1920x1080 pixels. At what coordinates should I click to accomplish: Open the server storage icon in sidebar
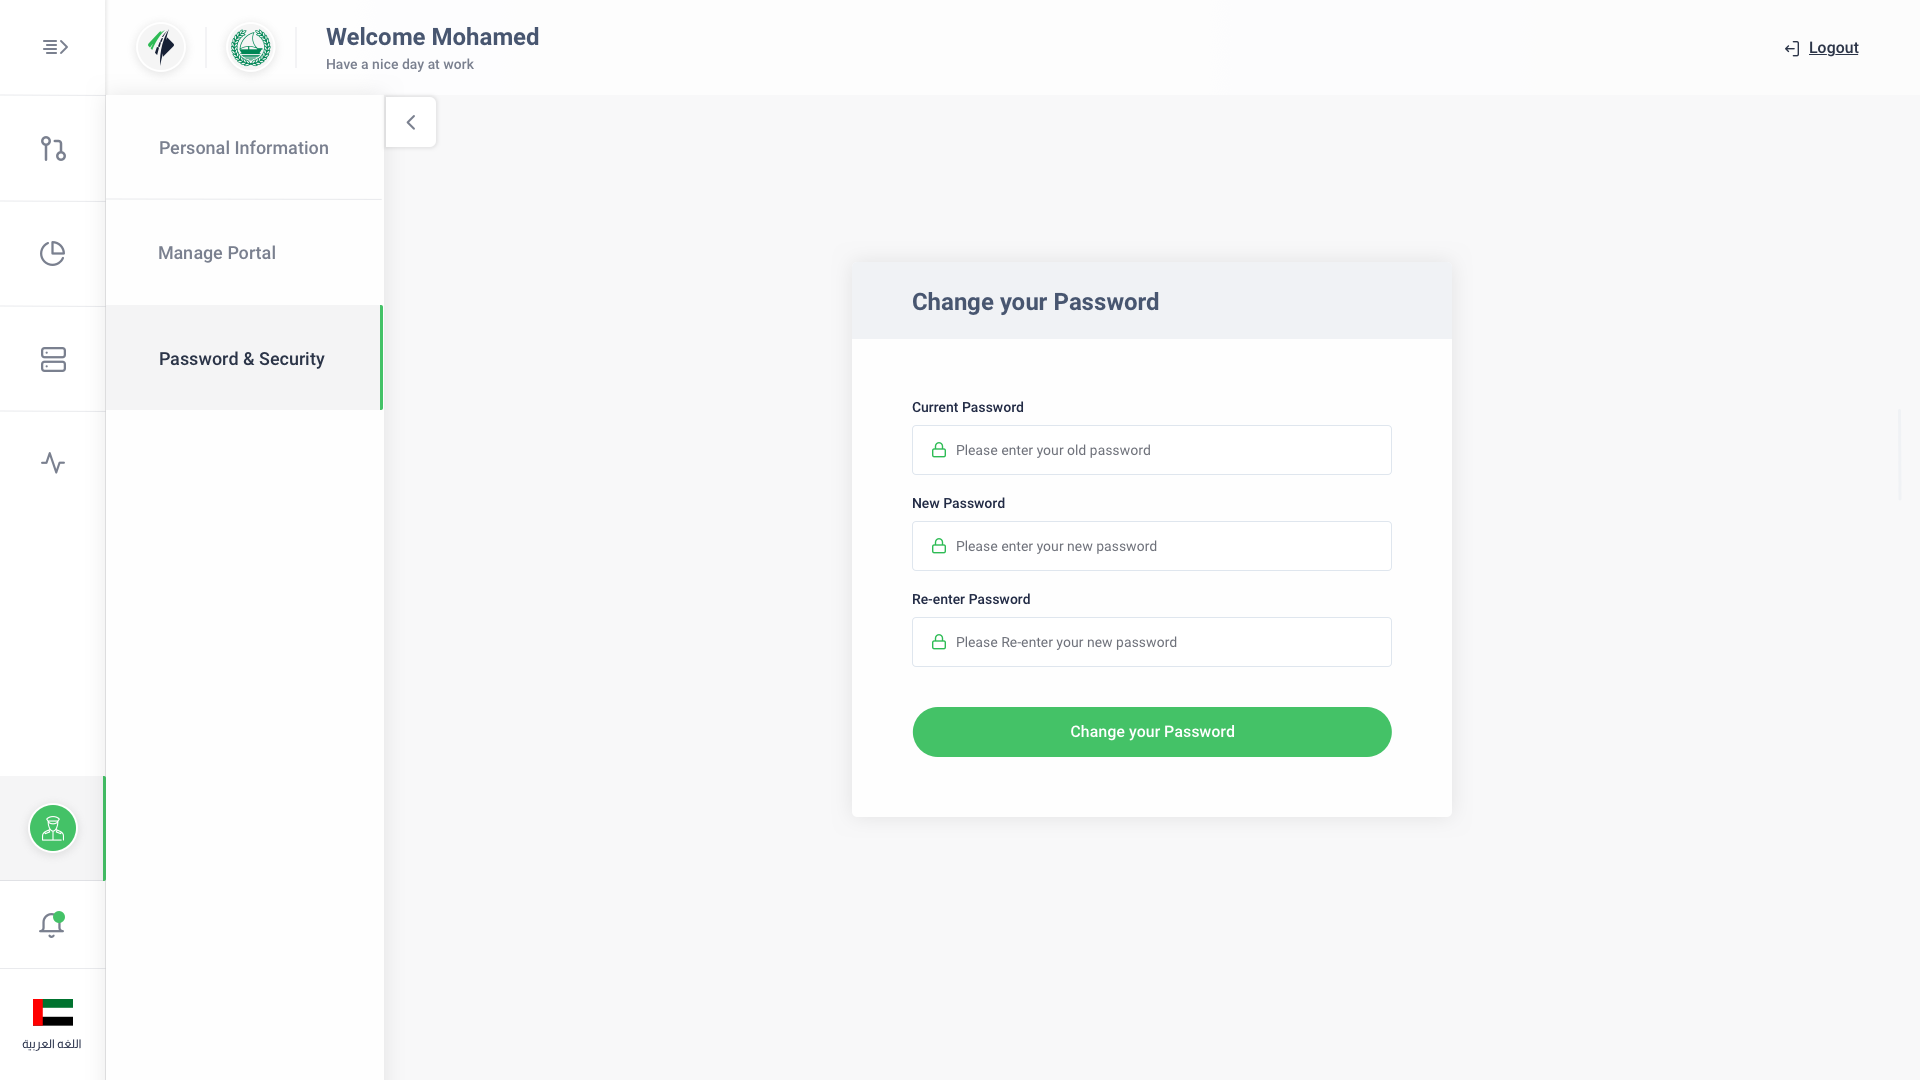coord(53,359)
